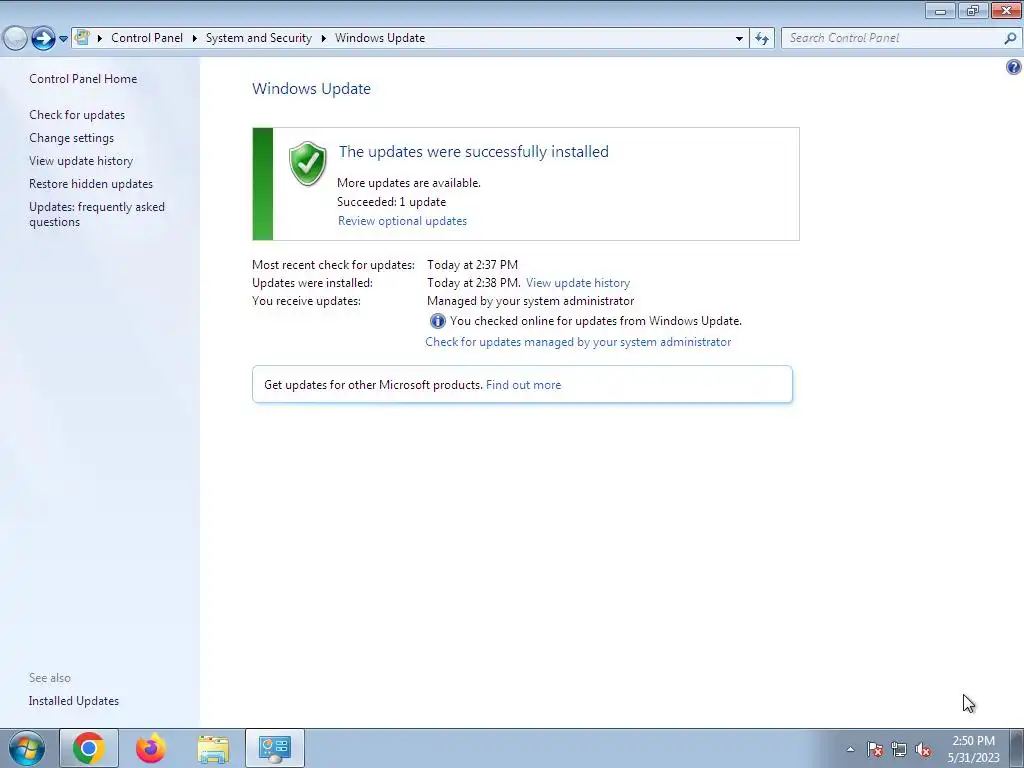Open Control Panel Home link
1024x768 pixels.
pos(83,78)
